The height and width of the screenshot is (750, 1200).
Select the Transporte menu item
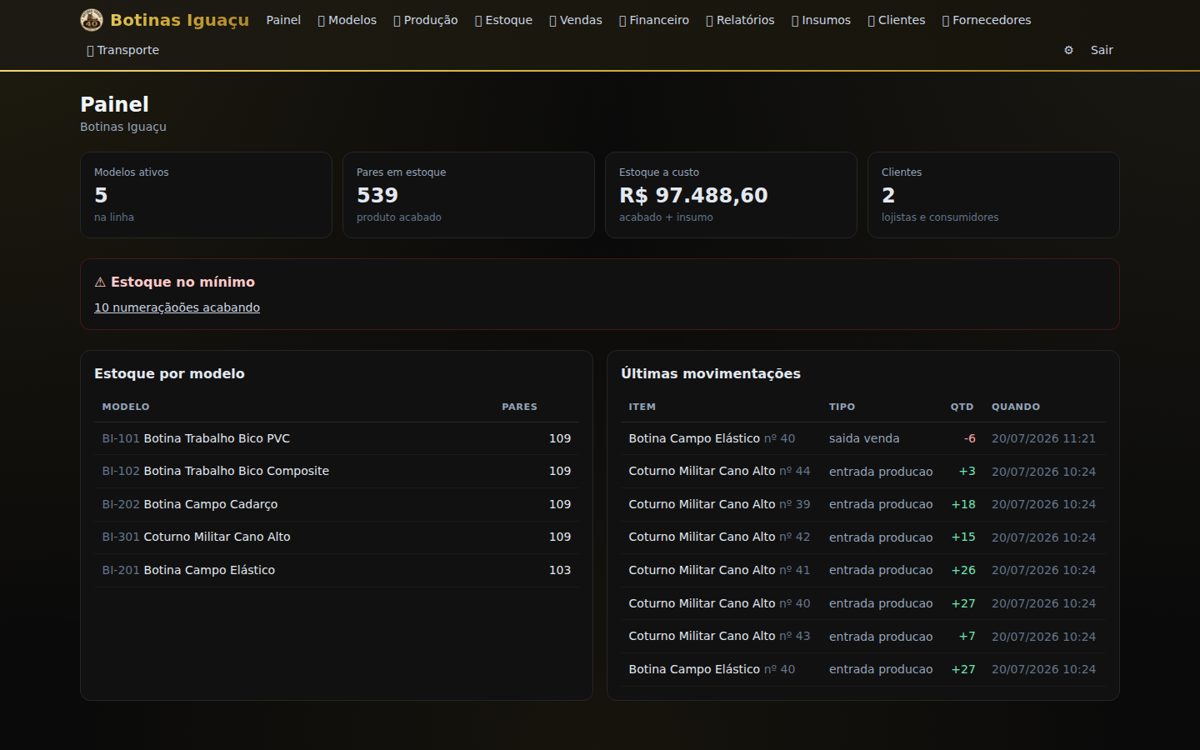coord(123,50)
